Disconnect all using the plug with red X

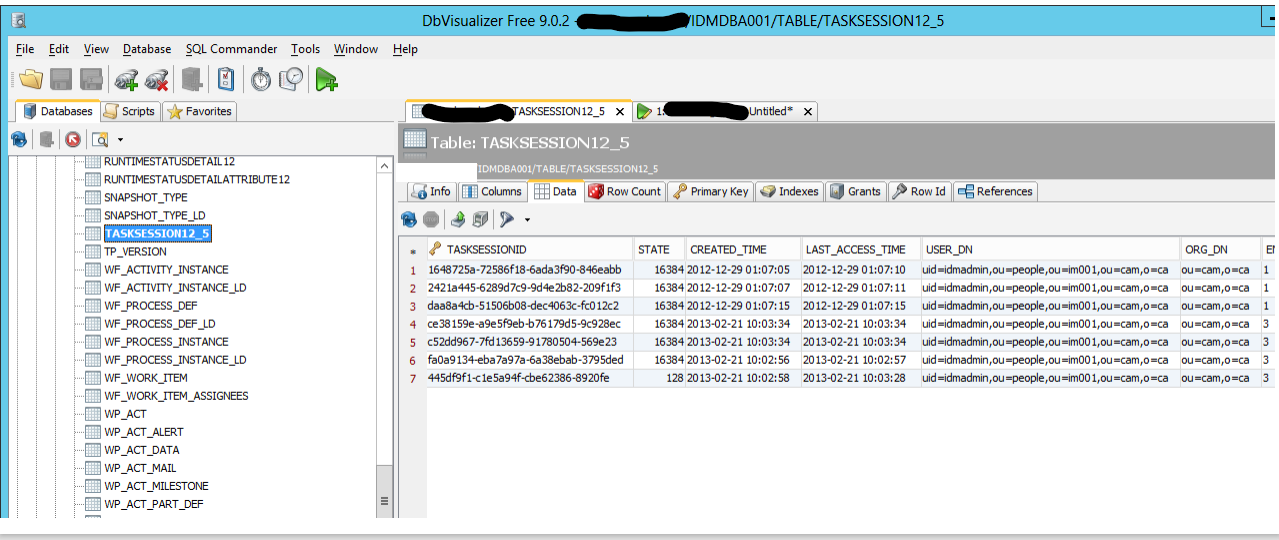click(x=156, y=79)
